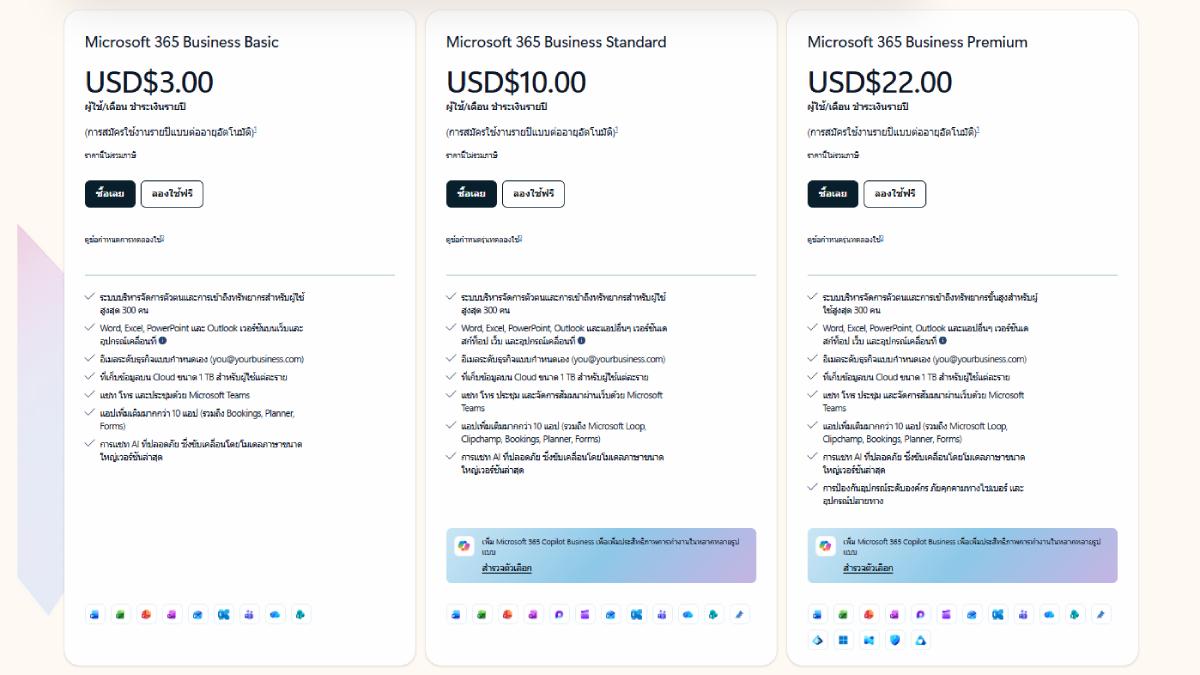Click the Purview triangle icon in Business Premium card

[920, 640]
